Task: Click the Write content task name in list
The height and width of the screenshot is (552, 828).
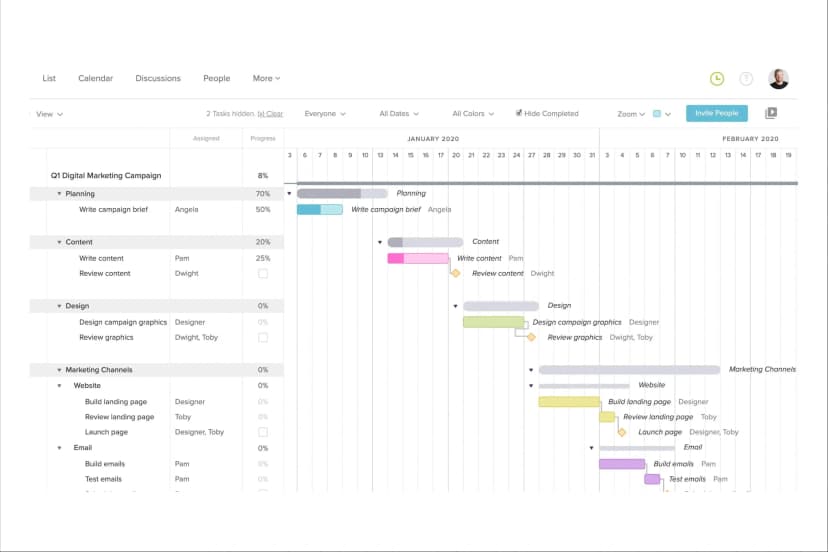Action: (x=101, y=258)
